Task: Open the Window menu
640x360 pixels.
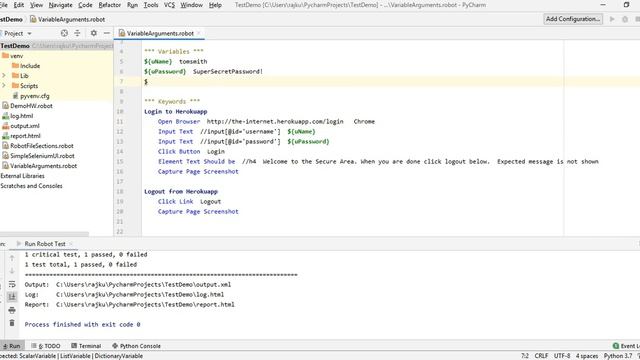Action: [191, 5]
